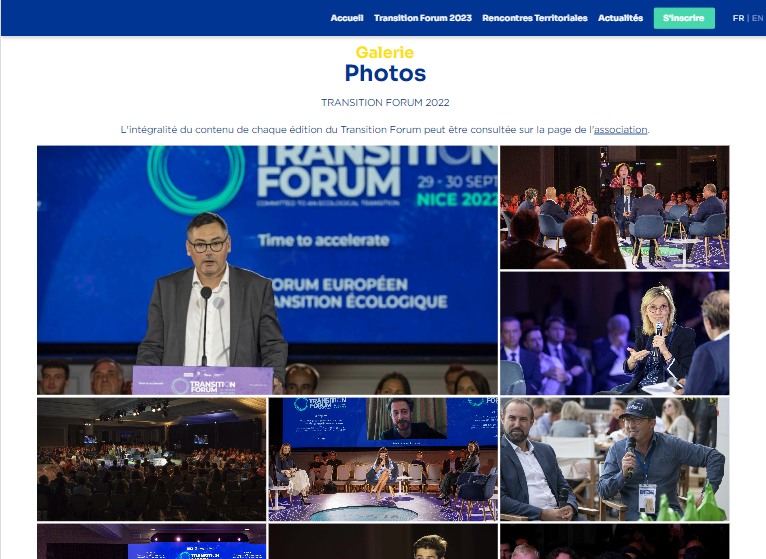Follow the association hyperlink
Screen dimensions: 766x559
tap(620, 130)
